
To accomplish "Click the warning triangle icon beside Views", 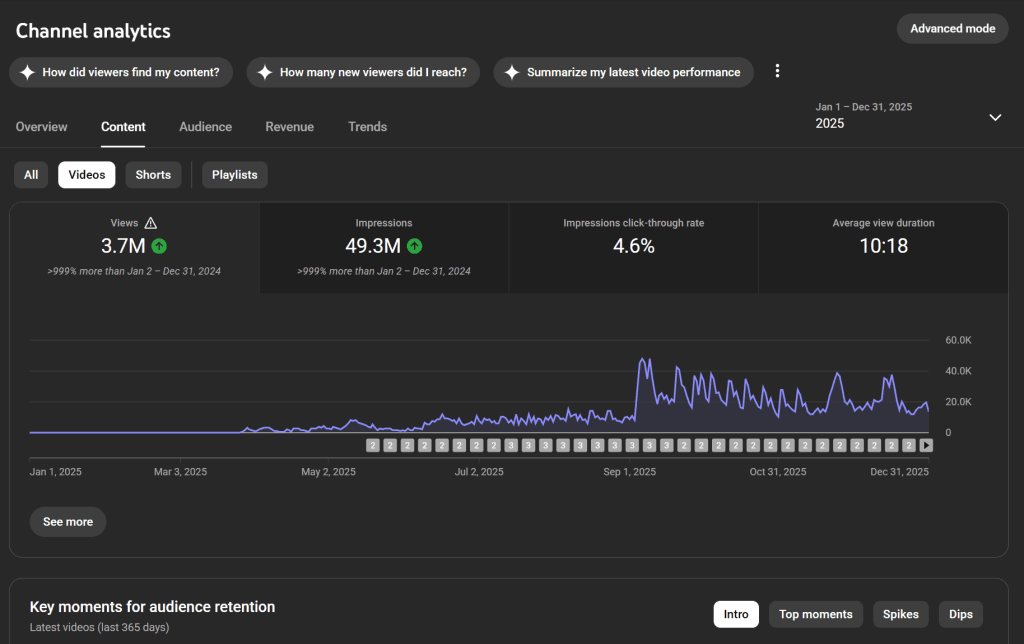I will (151, 223).
